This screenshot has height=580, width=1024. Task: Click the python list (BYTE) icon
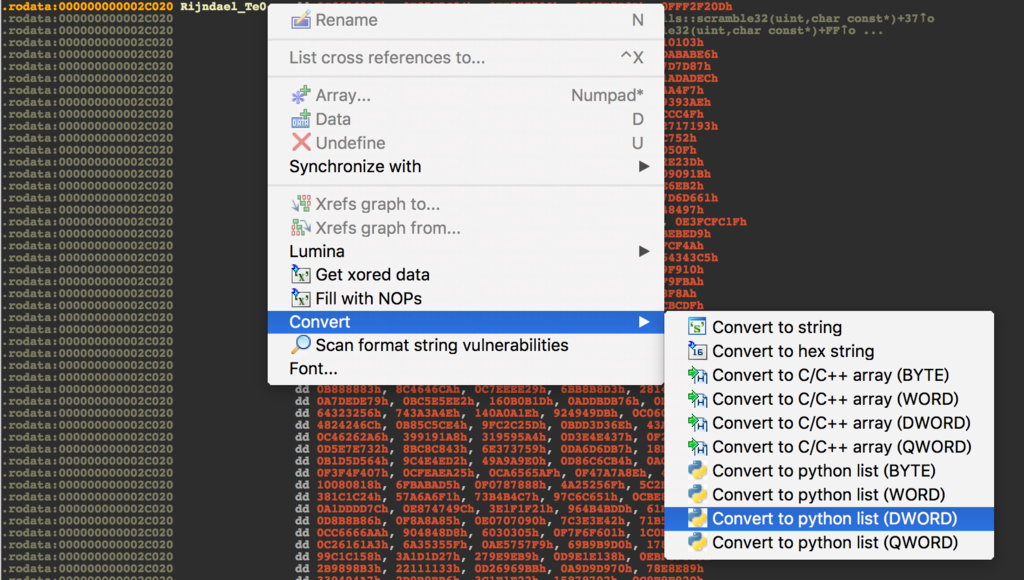click(697, 470)
